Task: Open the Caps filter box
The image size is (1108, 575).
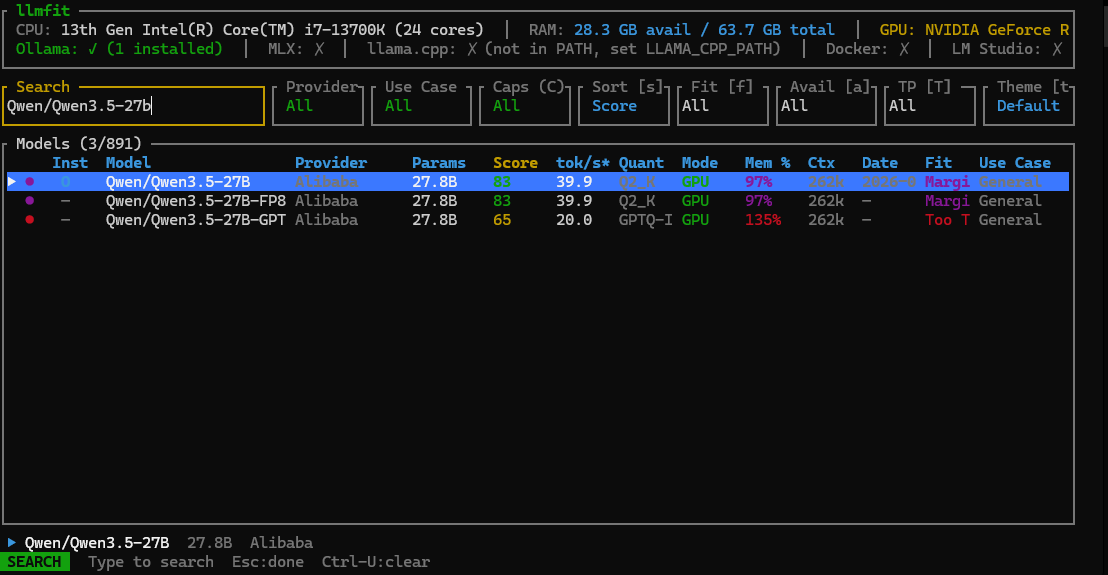Action: click(x=525, y=106)
